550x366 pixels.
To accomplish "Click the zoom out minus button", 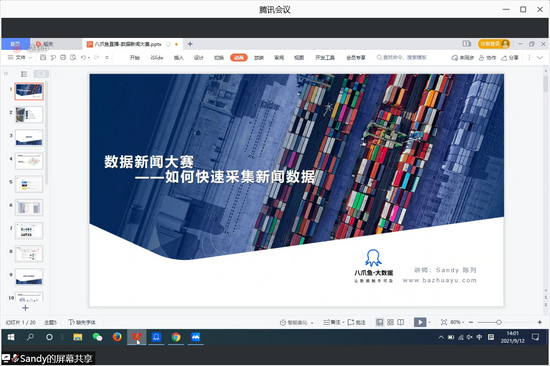I will click(x=471, y=322).
